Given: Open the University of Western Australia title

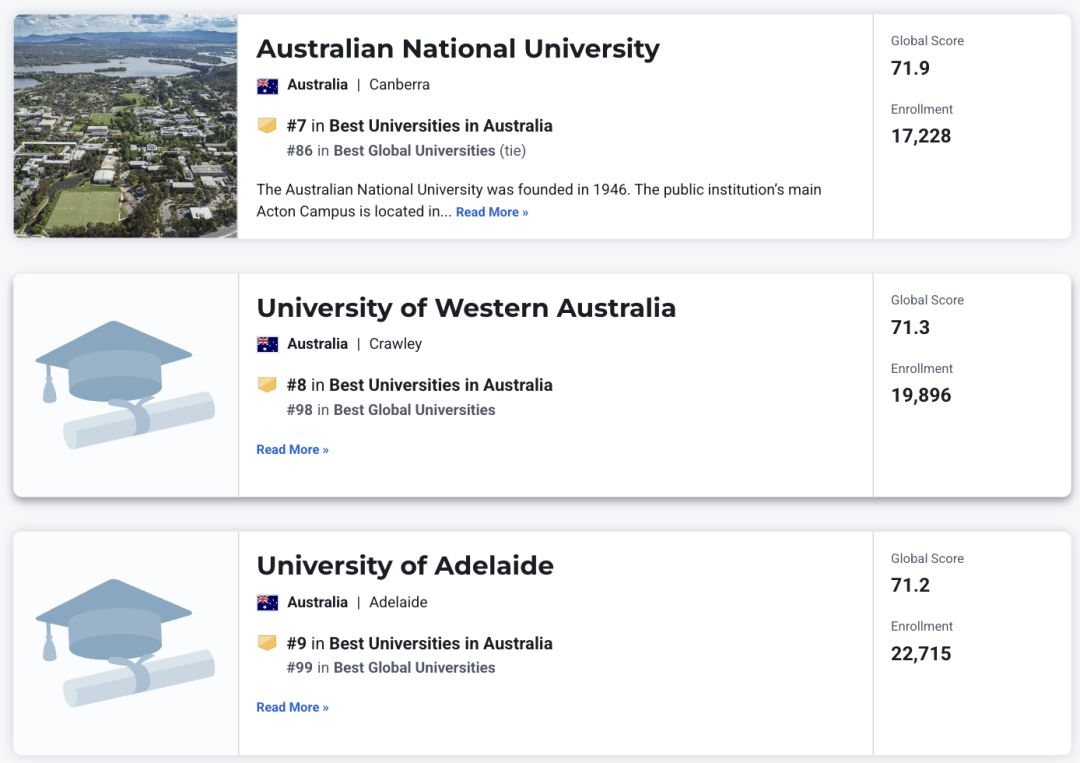Looking at the screenshot, I should [x=466, y=308].
